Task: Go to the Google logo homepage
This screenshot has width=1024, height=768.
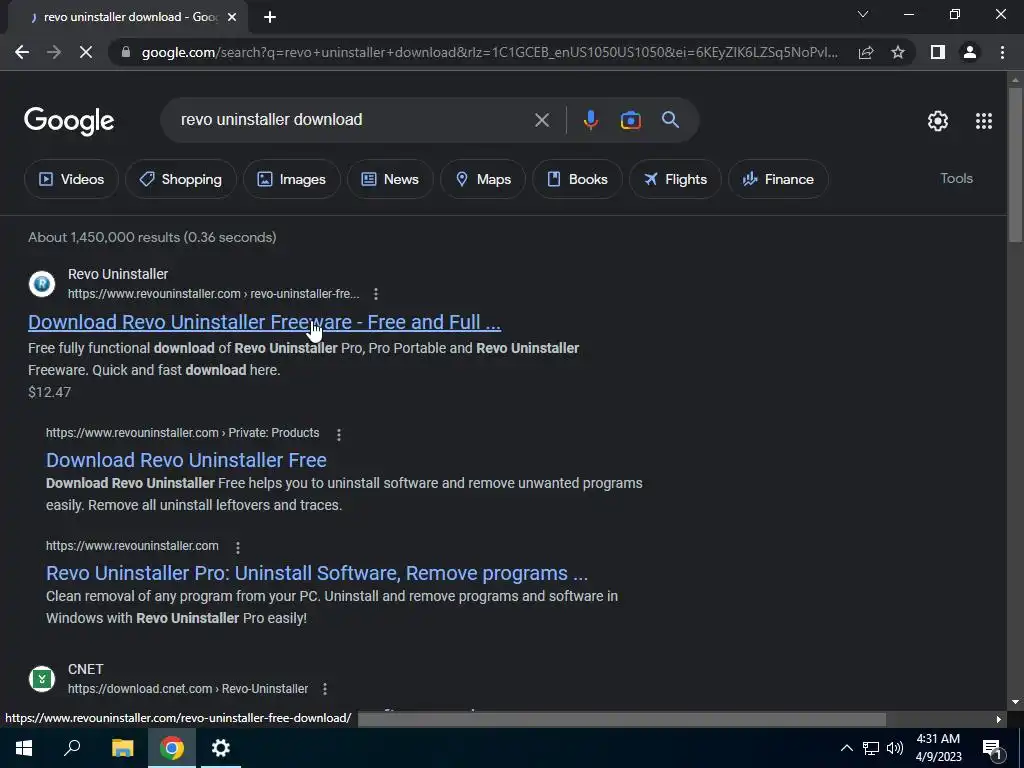Action: [69, 121]
